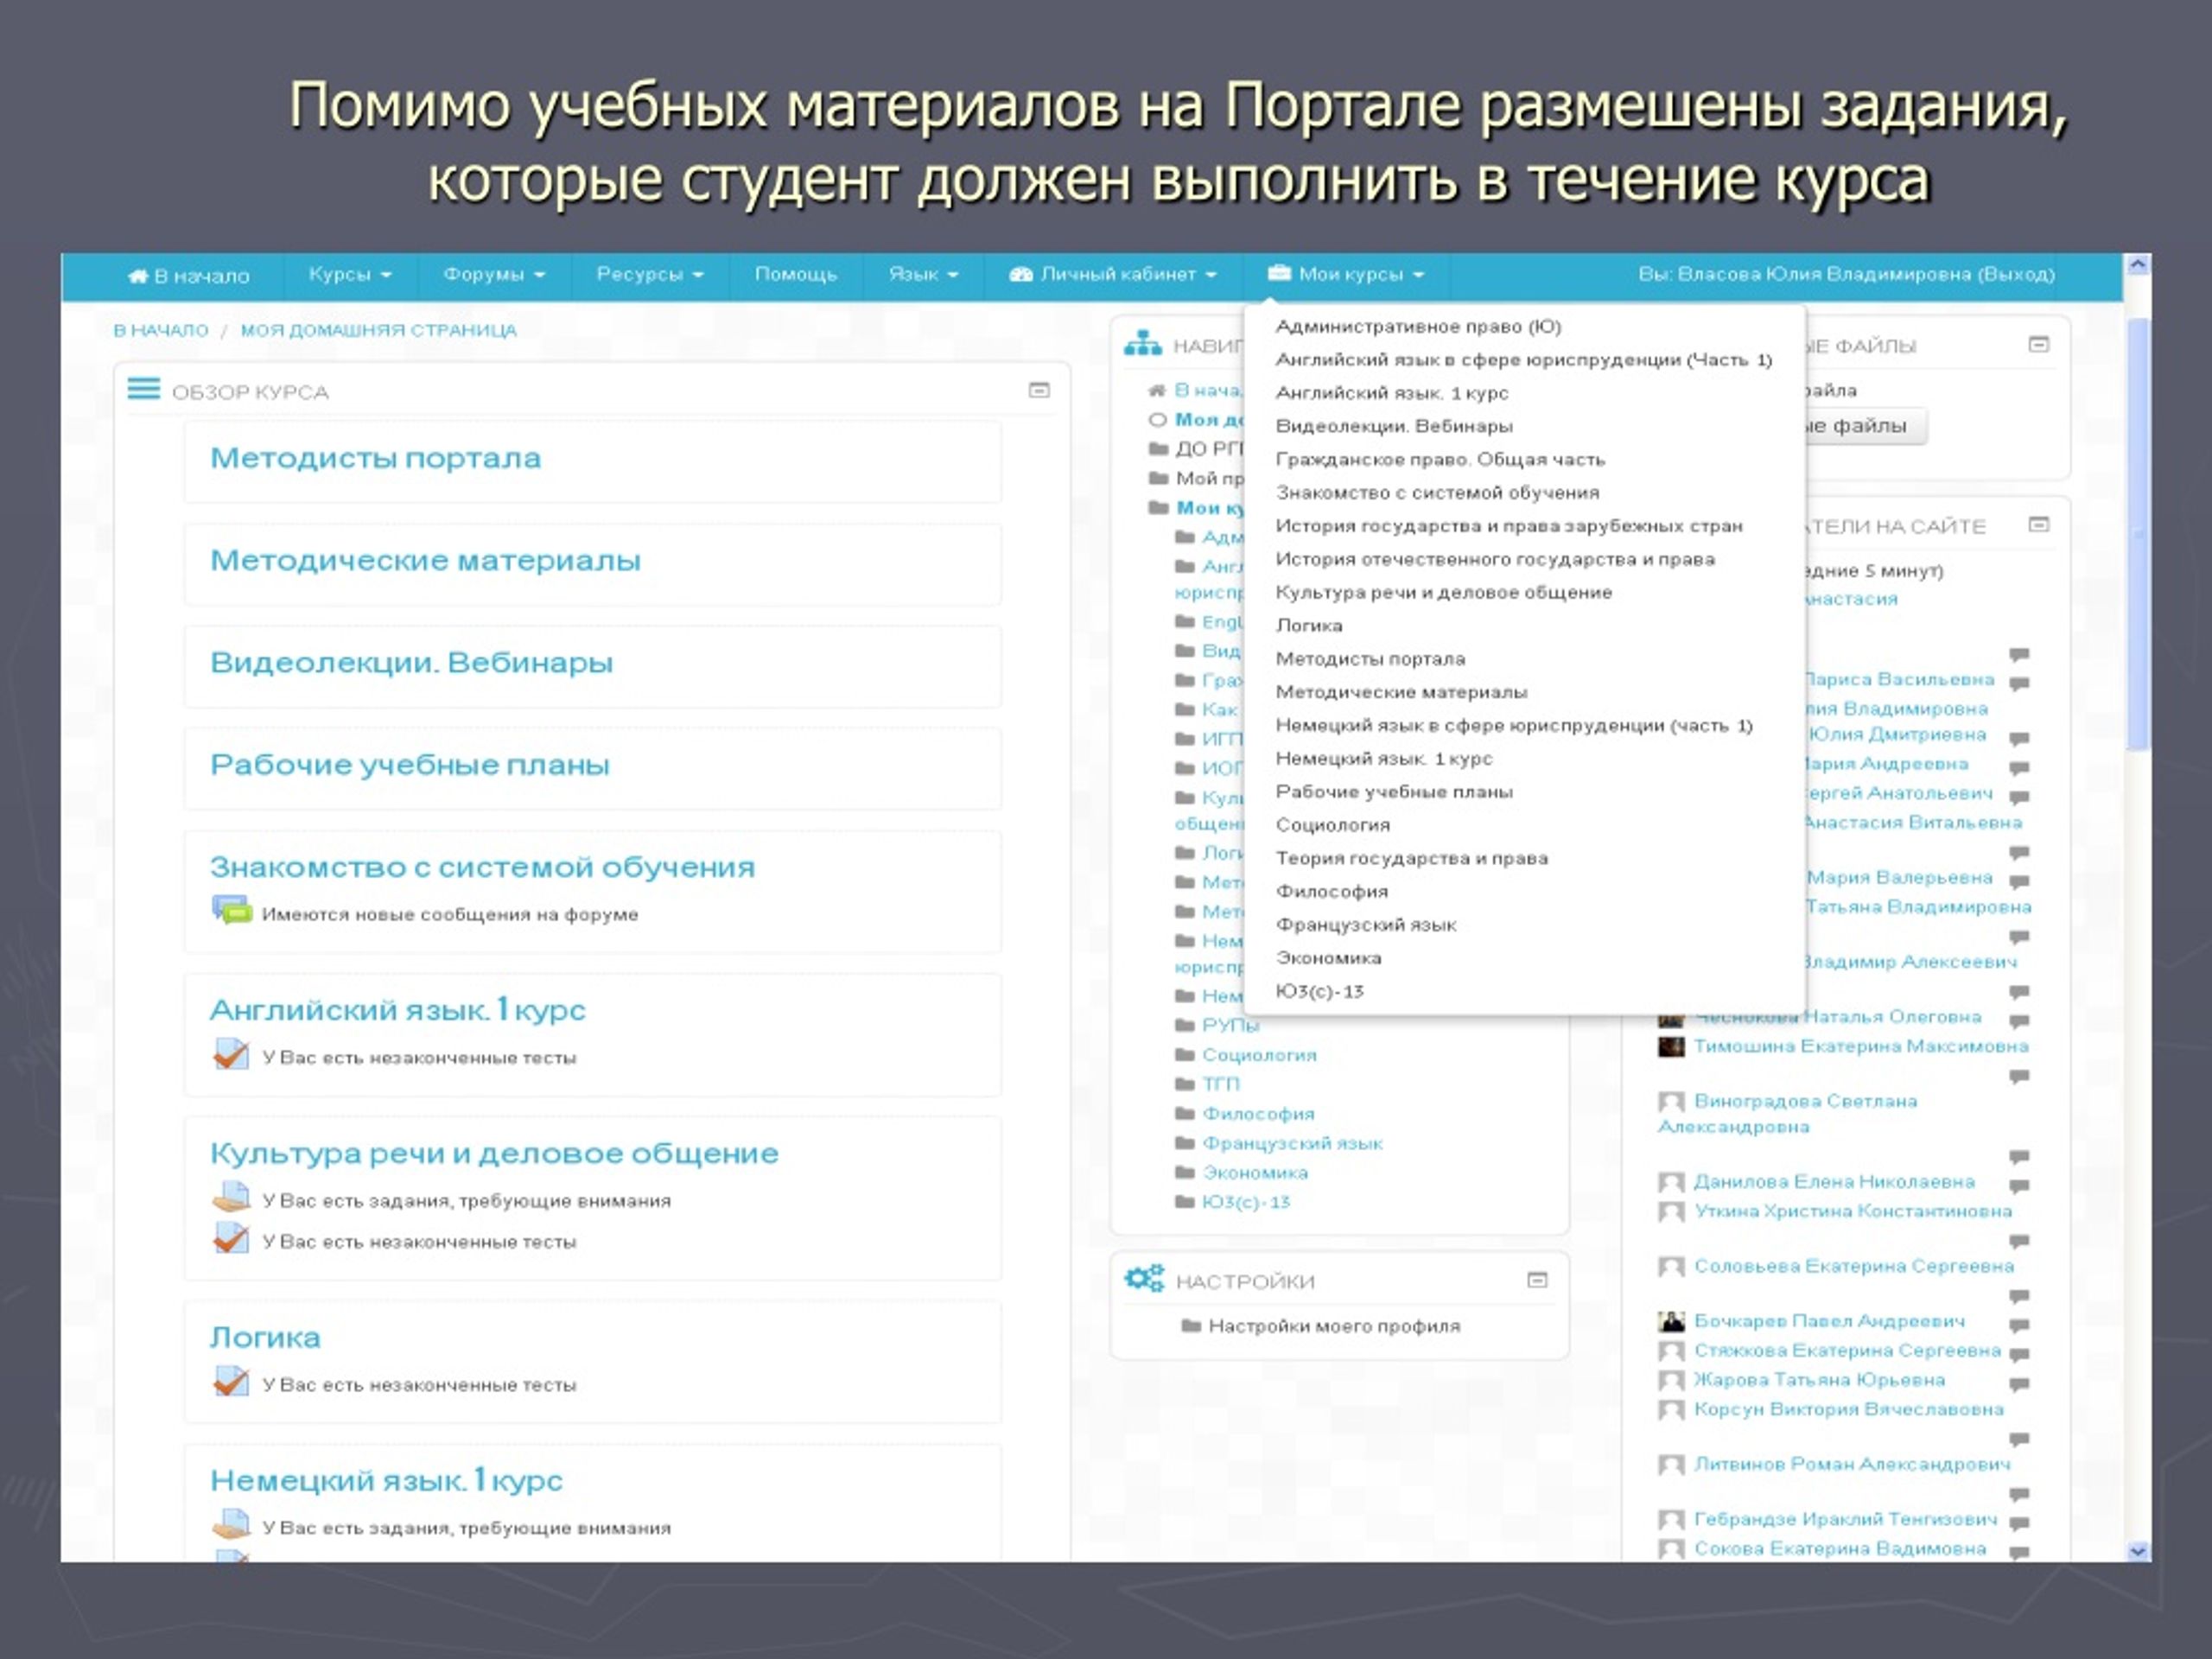Click the Навигация block sitemap icon

(1143, 344)
